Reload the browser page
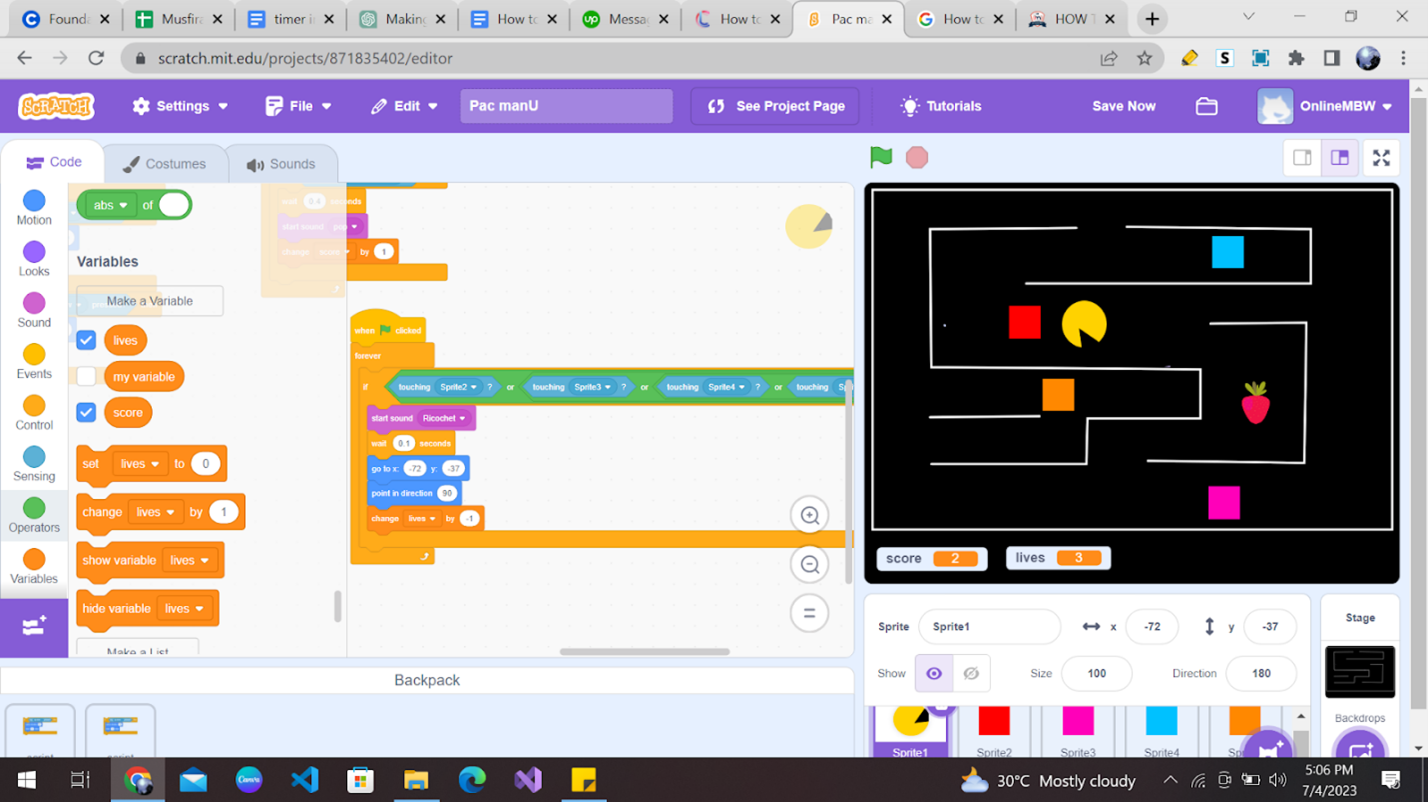Screen dimensions: 1428x802 tap(96, 58)
